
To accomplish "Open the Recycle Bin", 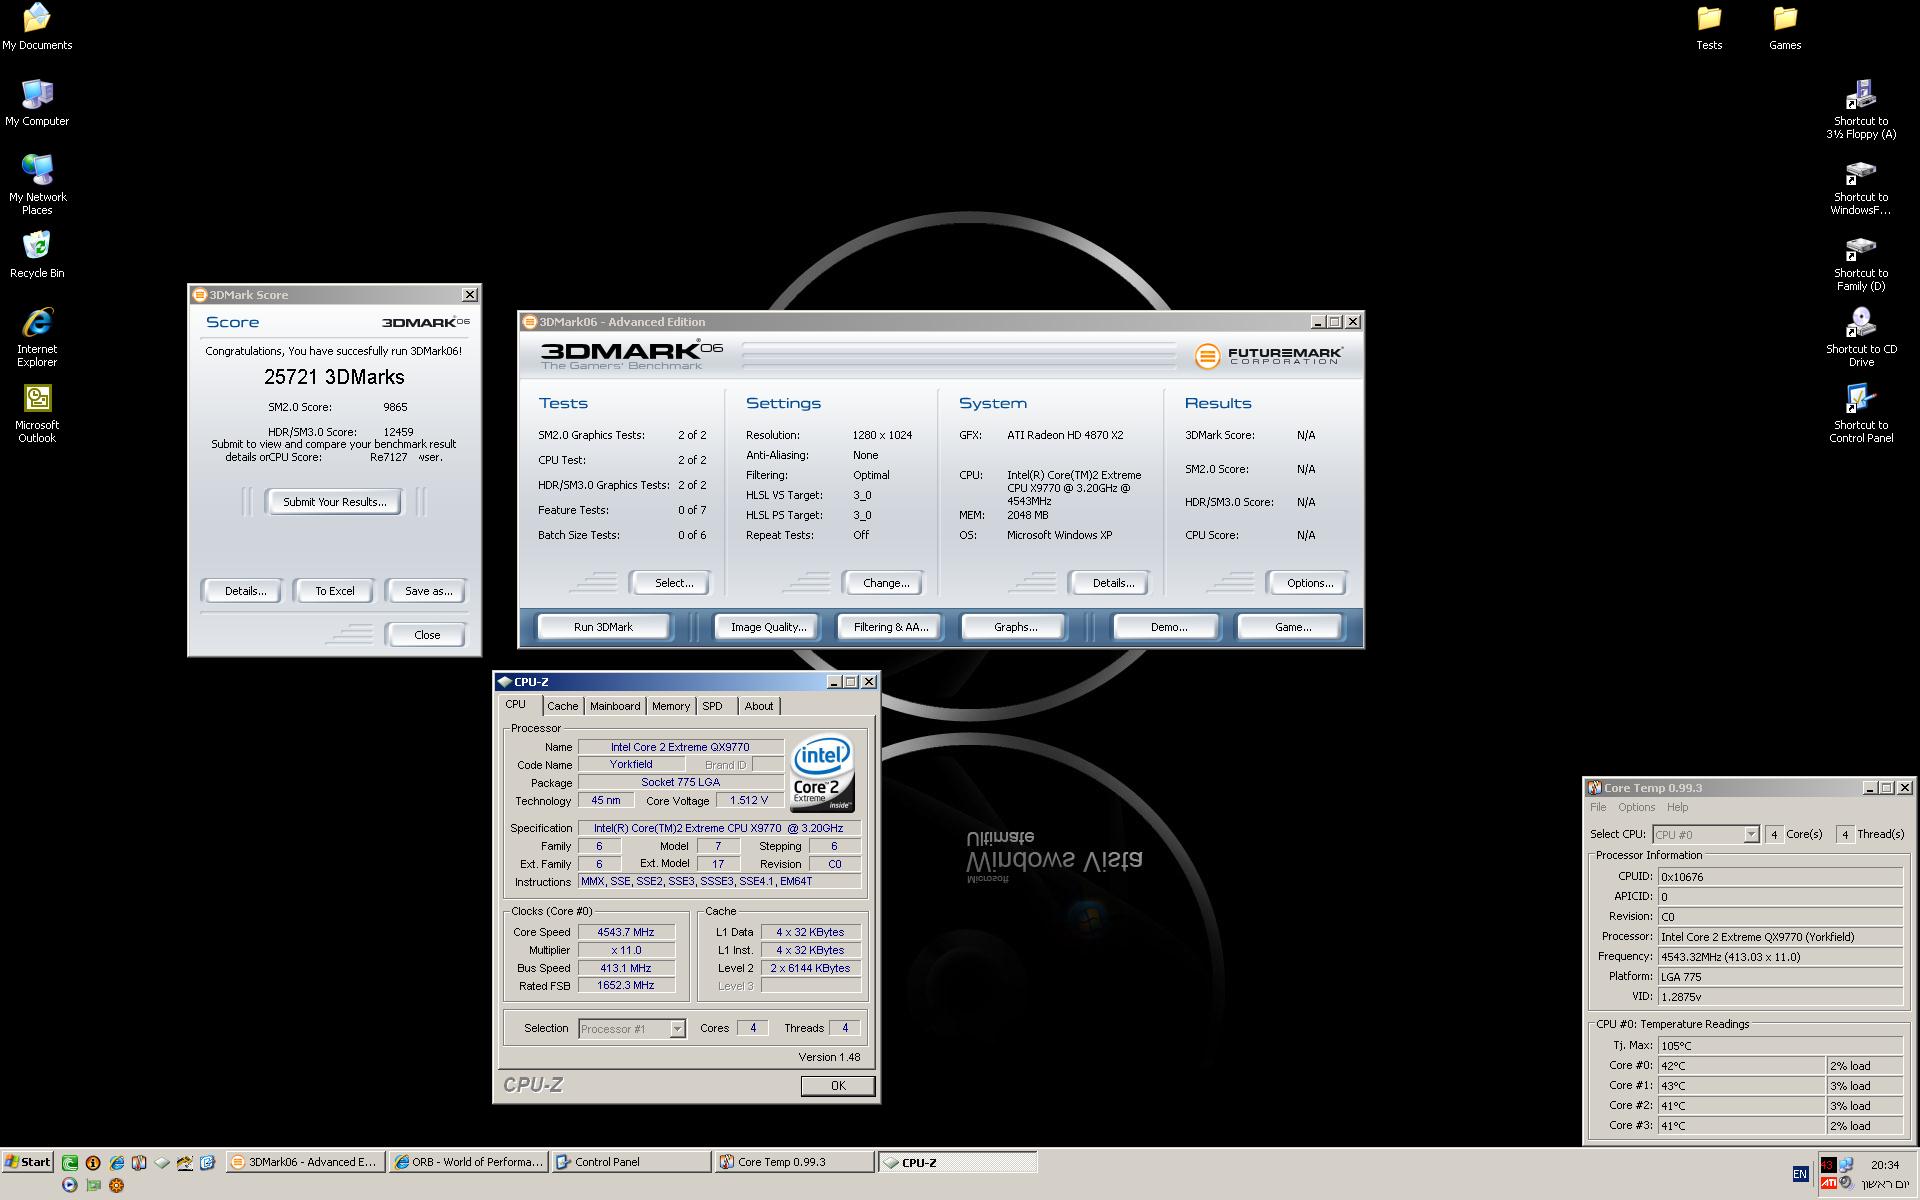I will 37,255.
